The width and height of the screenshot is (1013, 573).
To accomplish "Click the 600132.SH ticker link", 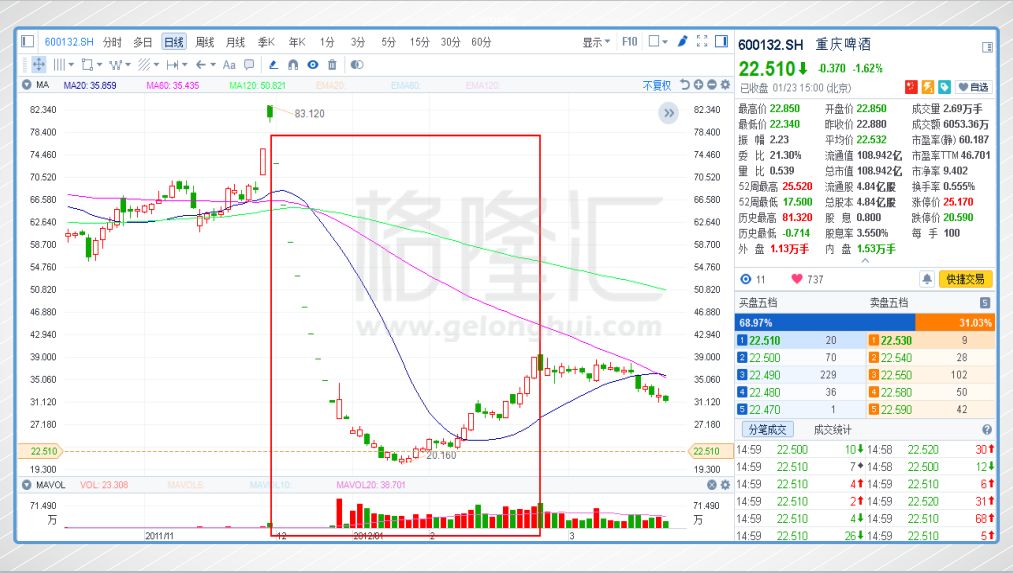I will tap(69, 42).
